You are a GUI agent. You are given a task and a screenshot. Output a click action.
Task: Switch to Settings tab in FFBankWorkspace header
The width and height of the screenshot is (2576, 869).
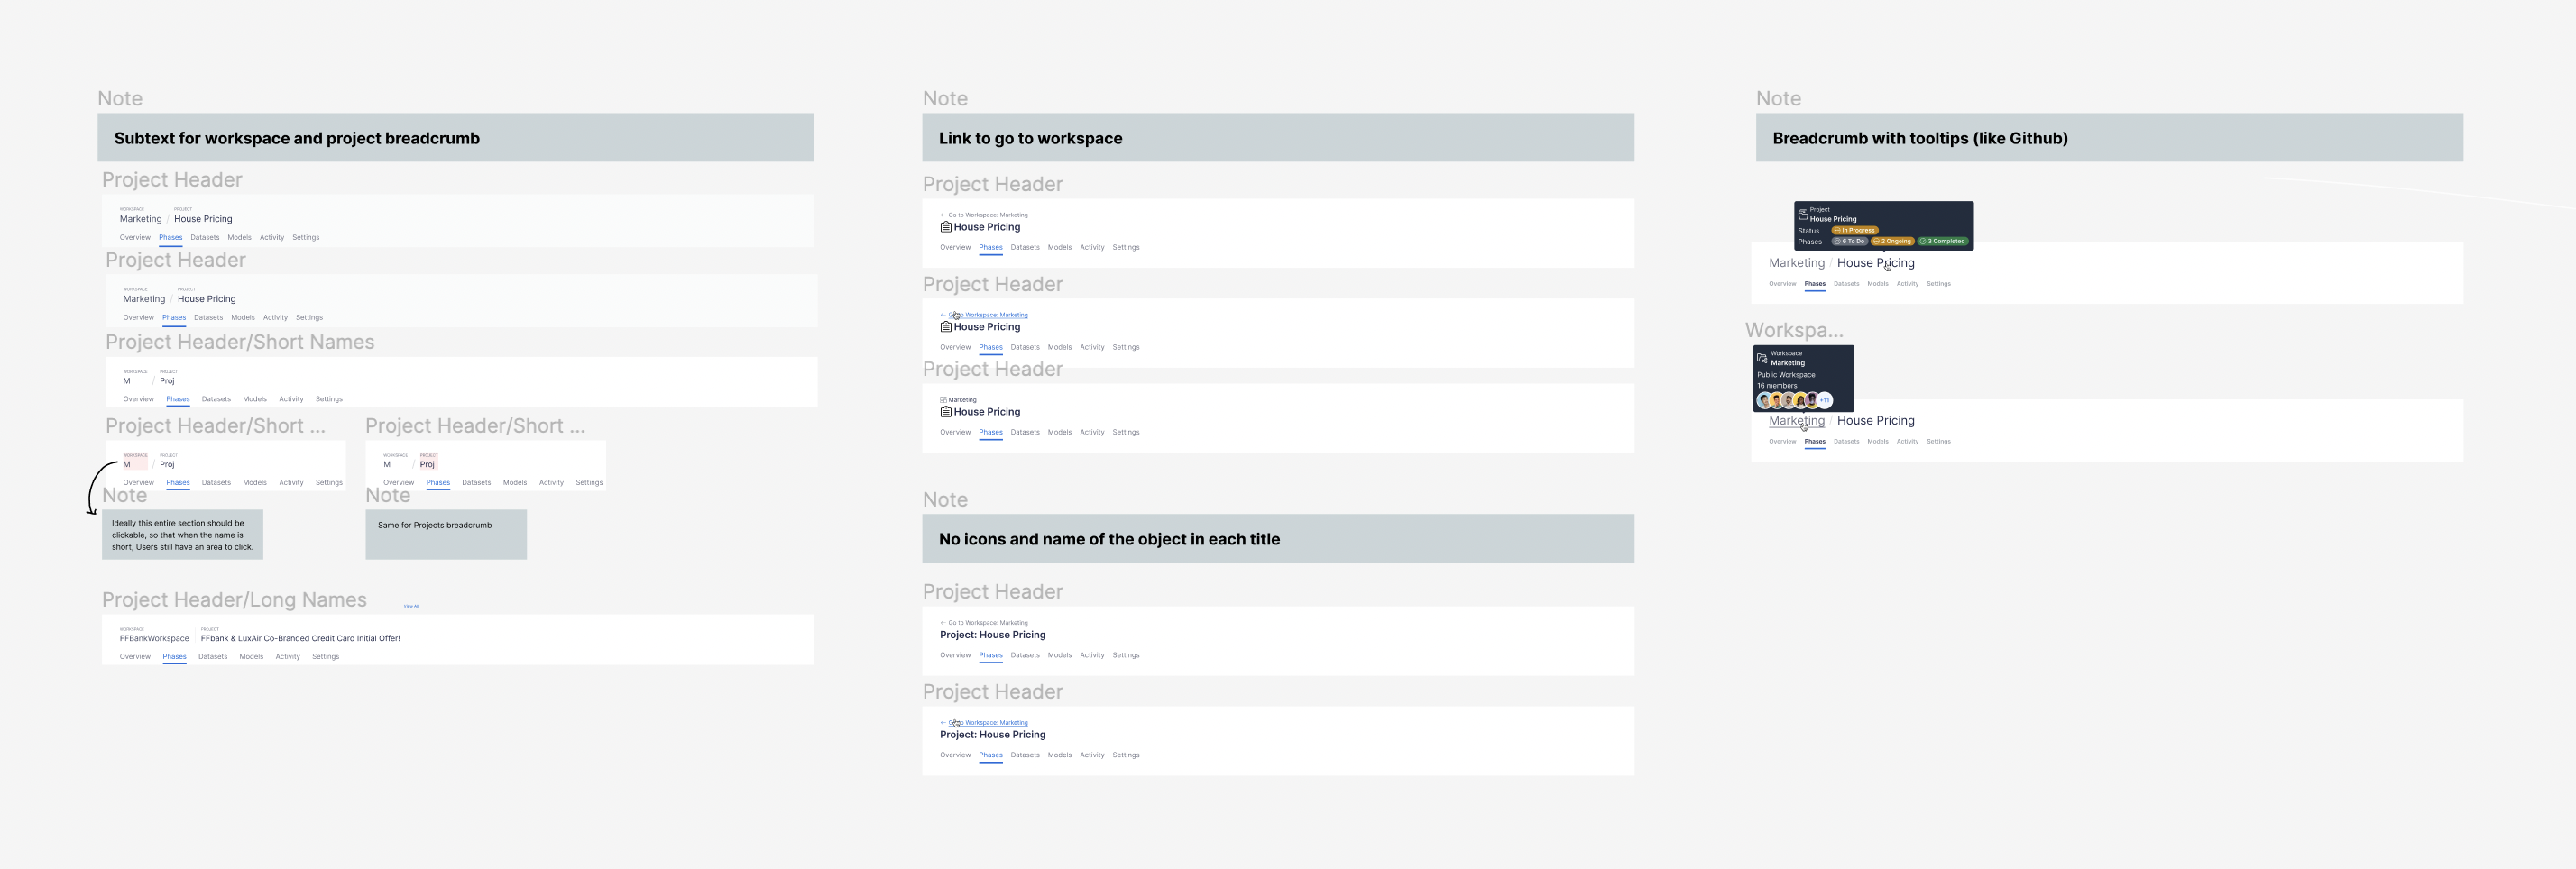click(x=325, y=657)
